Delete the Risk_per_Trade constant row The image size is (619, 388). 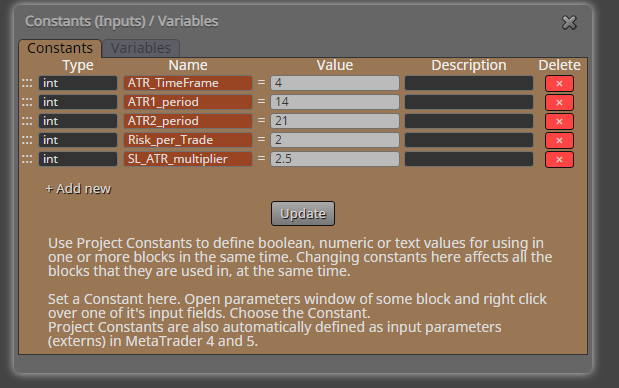pyautogui.click(x=559, y=140)
